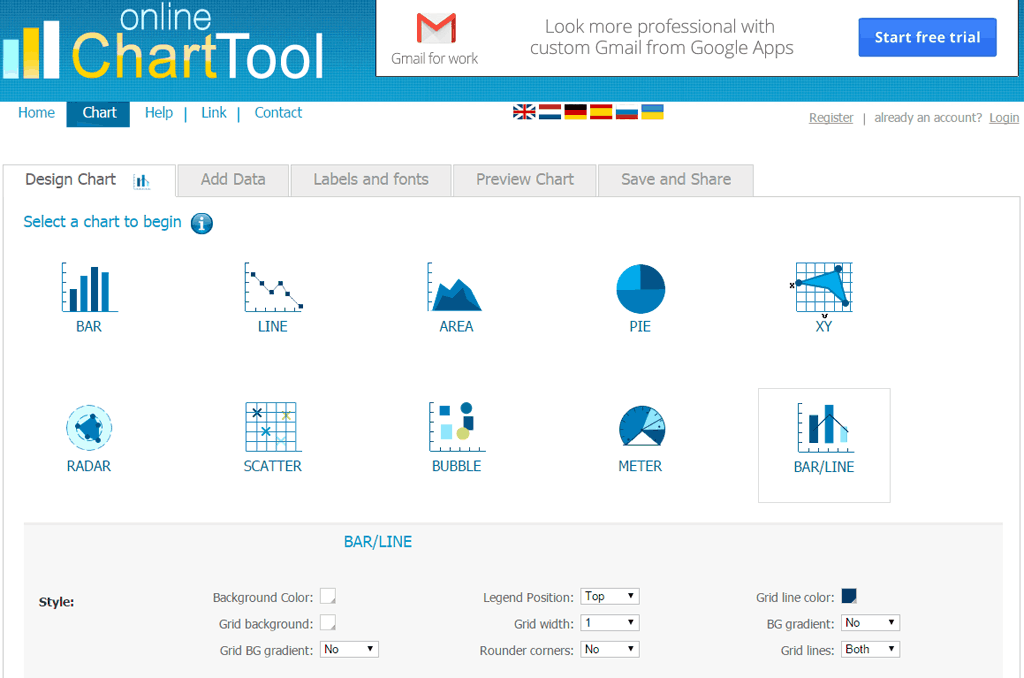1024x678 pixels.
Task: Pick the AREA chart icon
Action: (455, 287)
